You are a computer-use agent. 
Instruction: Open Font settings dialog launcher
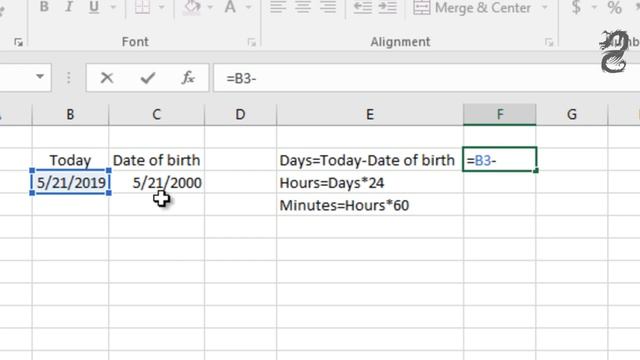(x=251, y=42)
